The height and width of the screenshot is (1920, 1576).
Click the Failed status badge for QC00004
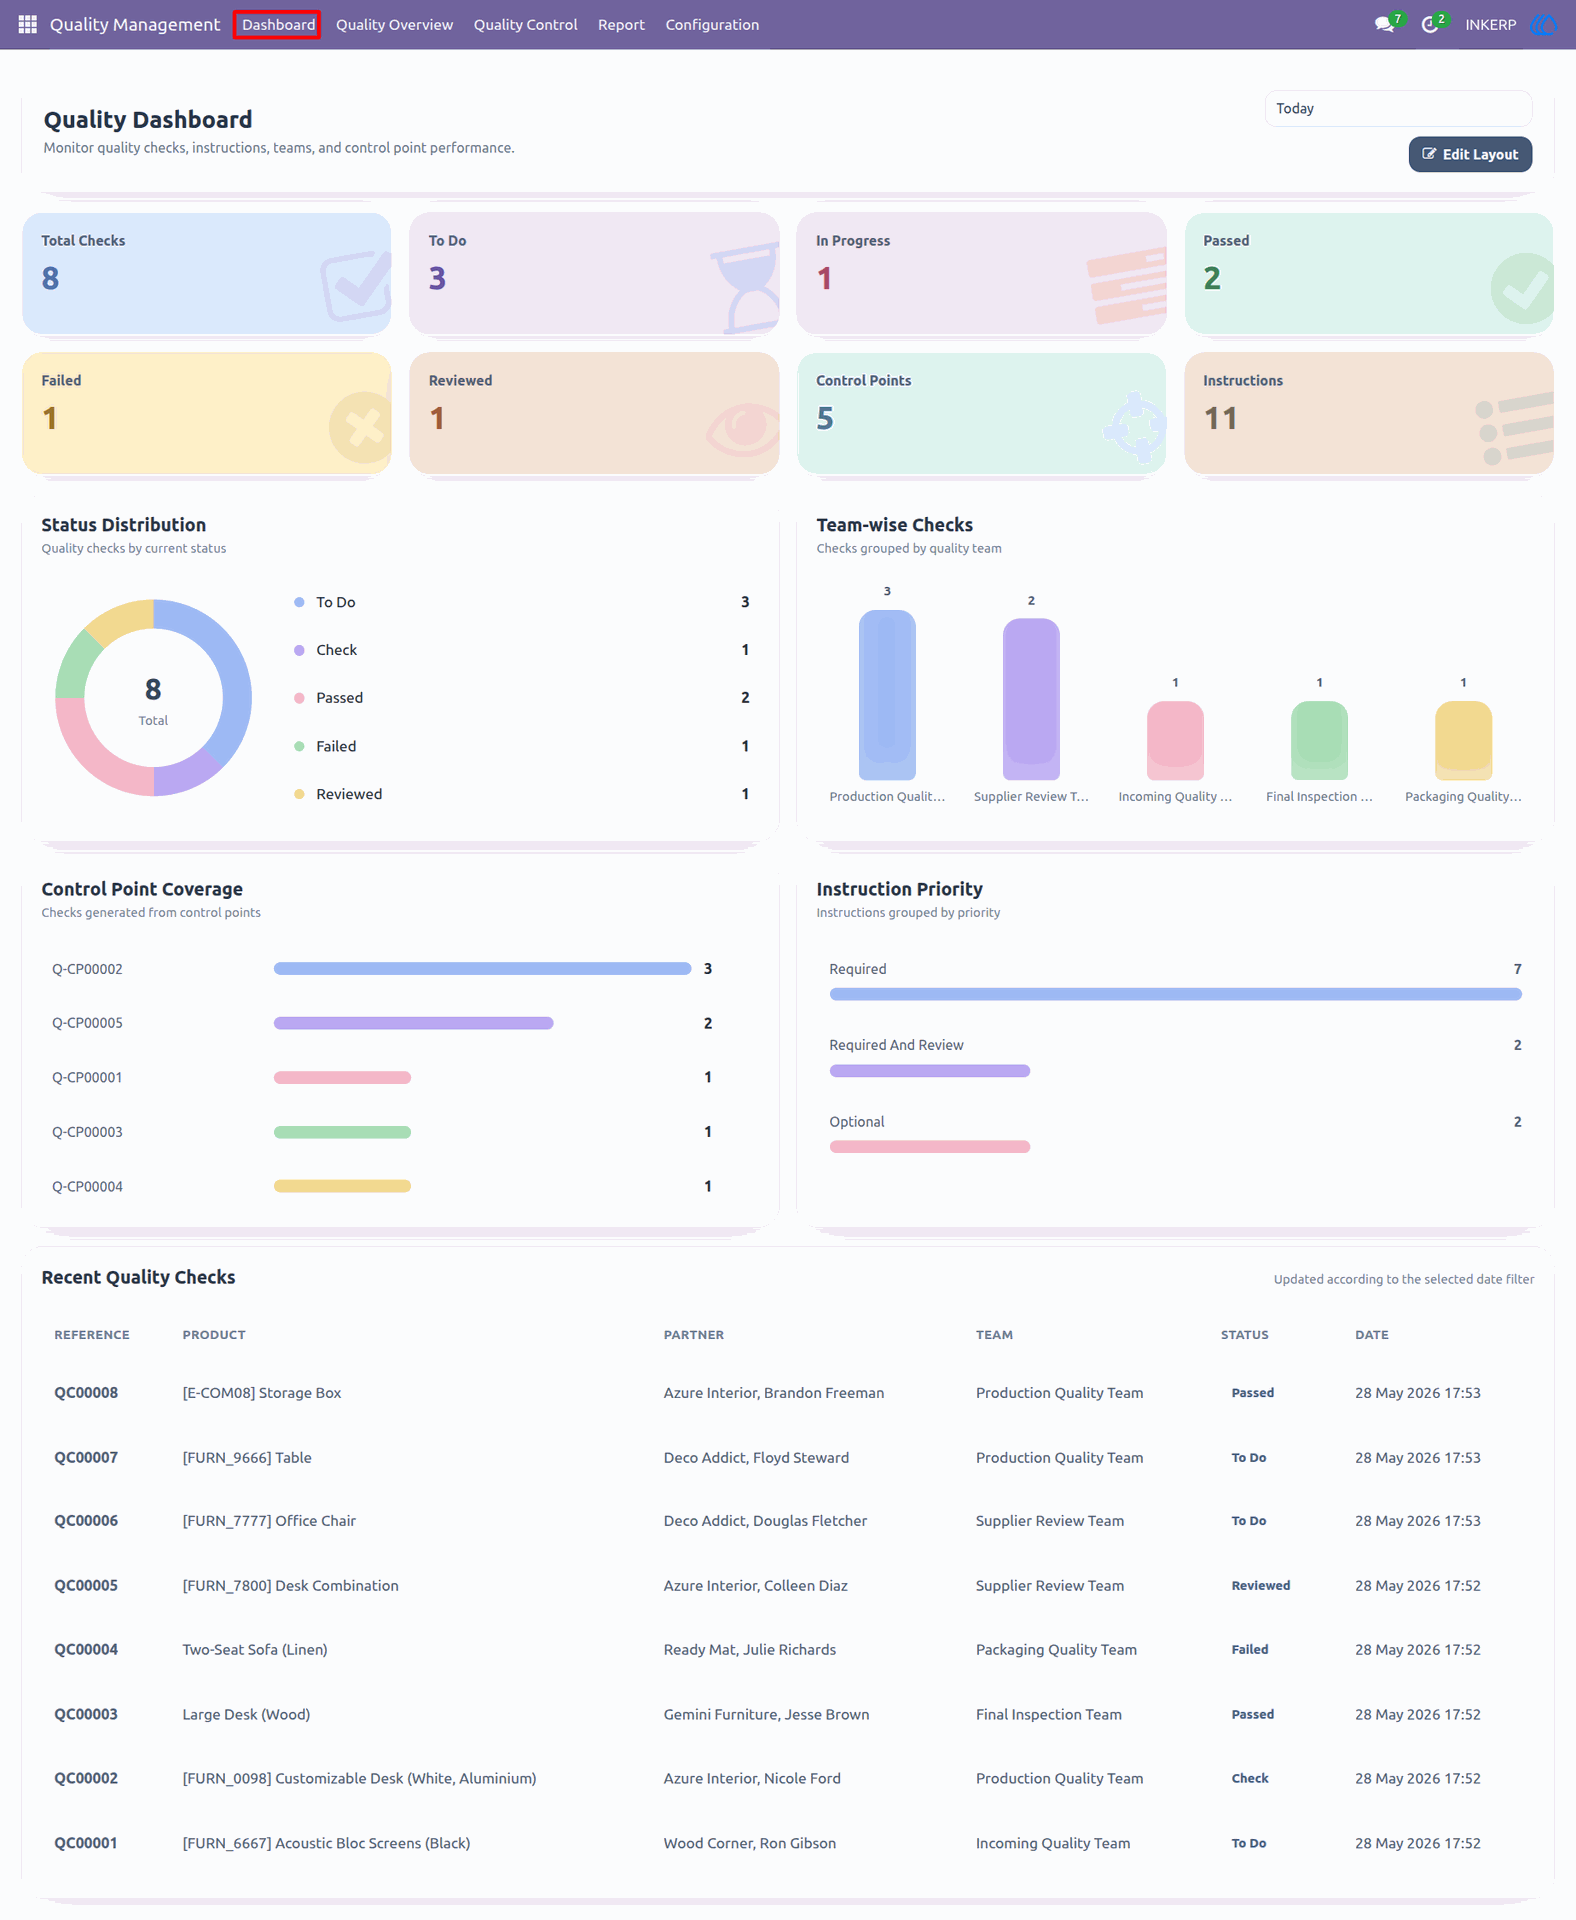[1250, 1650]
